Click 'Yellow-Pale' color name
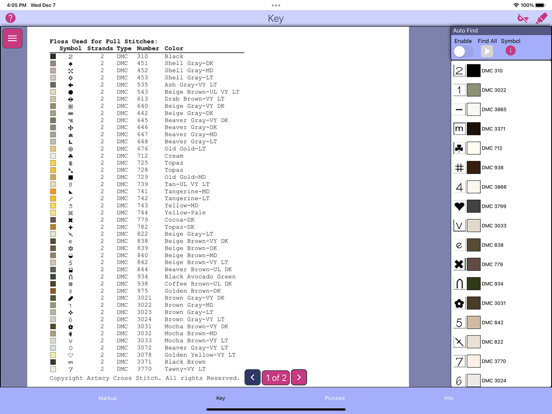 coord(185,213)
